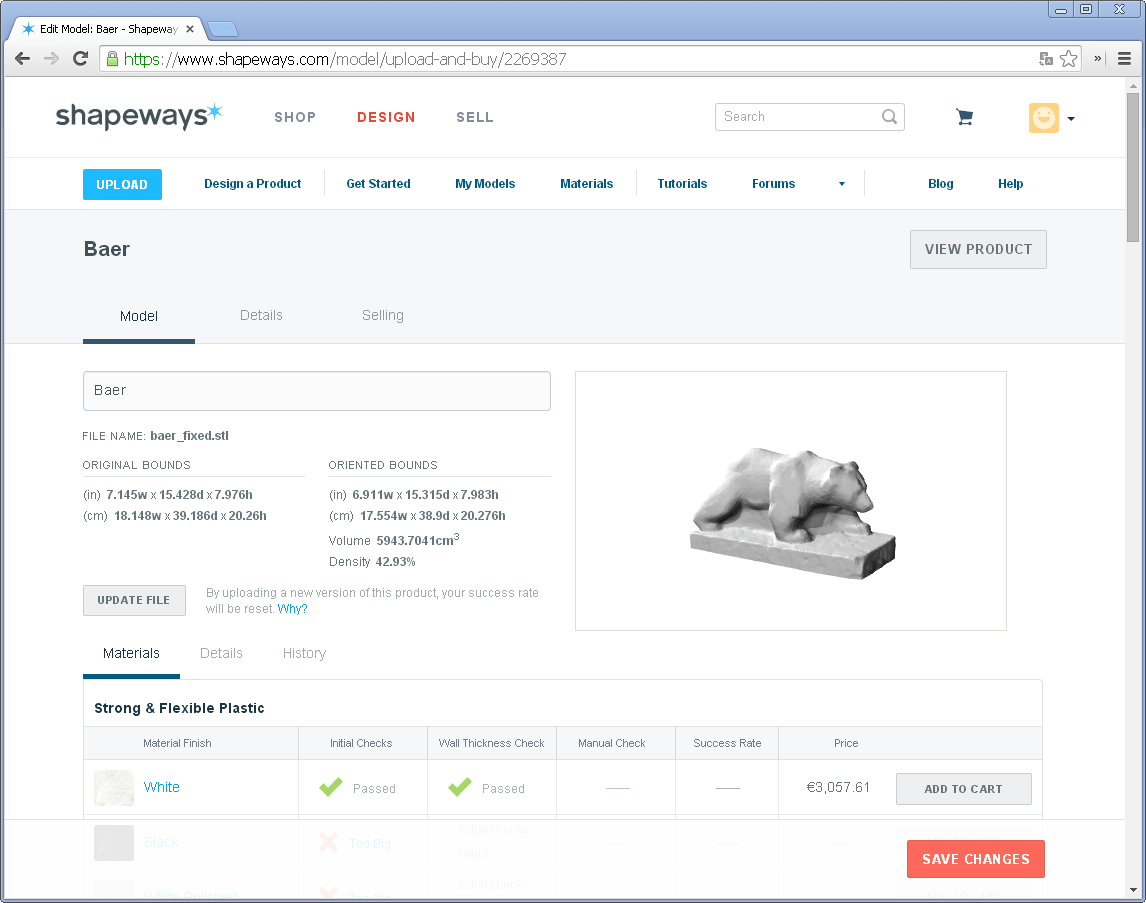
Task: Open the shopping cart icon
Action: click(963, 117)
